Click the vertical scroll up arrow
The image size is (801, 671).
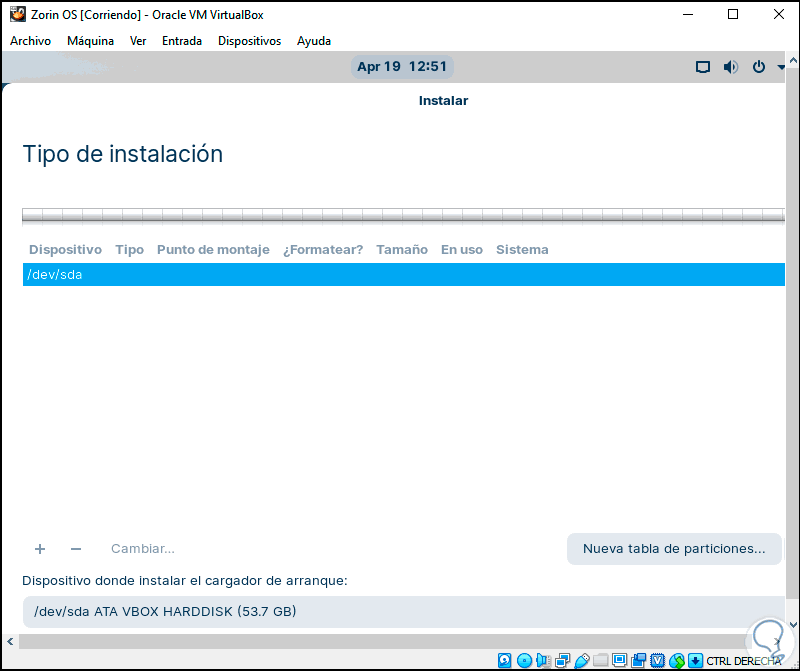pyautogui.click(x=793, y=61)
